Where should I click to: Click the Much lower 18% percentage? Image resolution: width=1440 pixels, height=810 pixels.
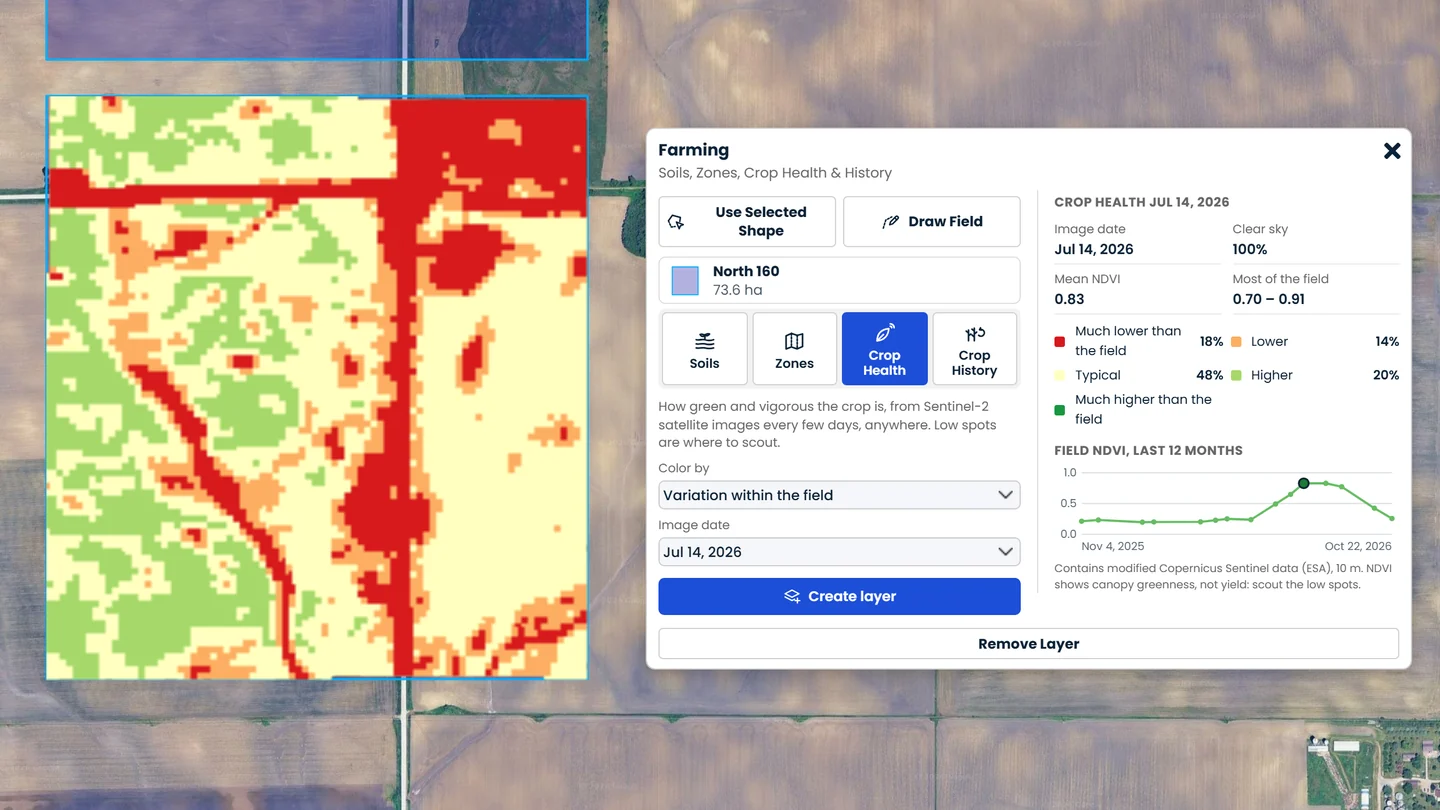pos(1211,341)
